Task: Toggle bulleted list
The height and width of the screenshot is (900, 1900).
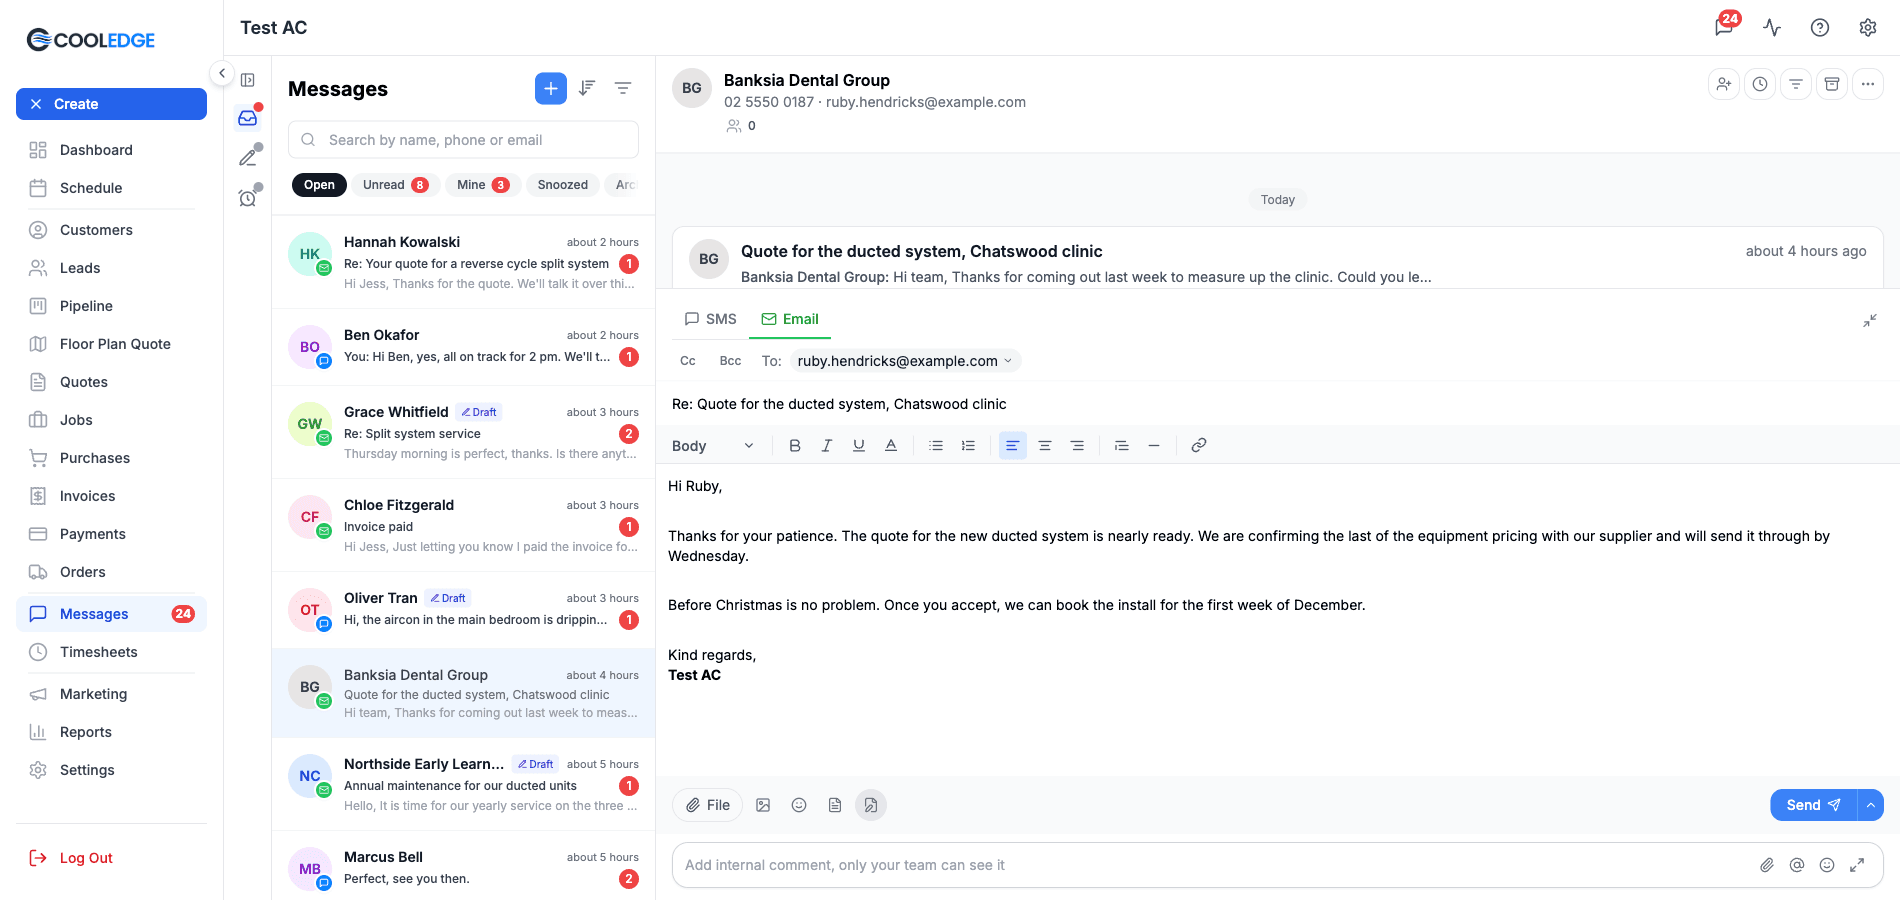Action: (936, 445)
